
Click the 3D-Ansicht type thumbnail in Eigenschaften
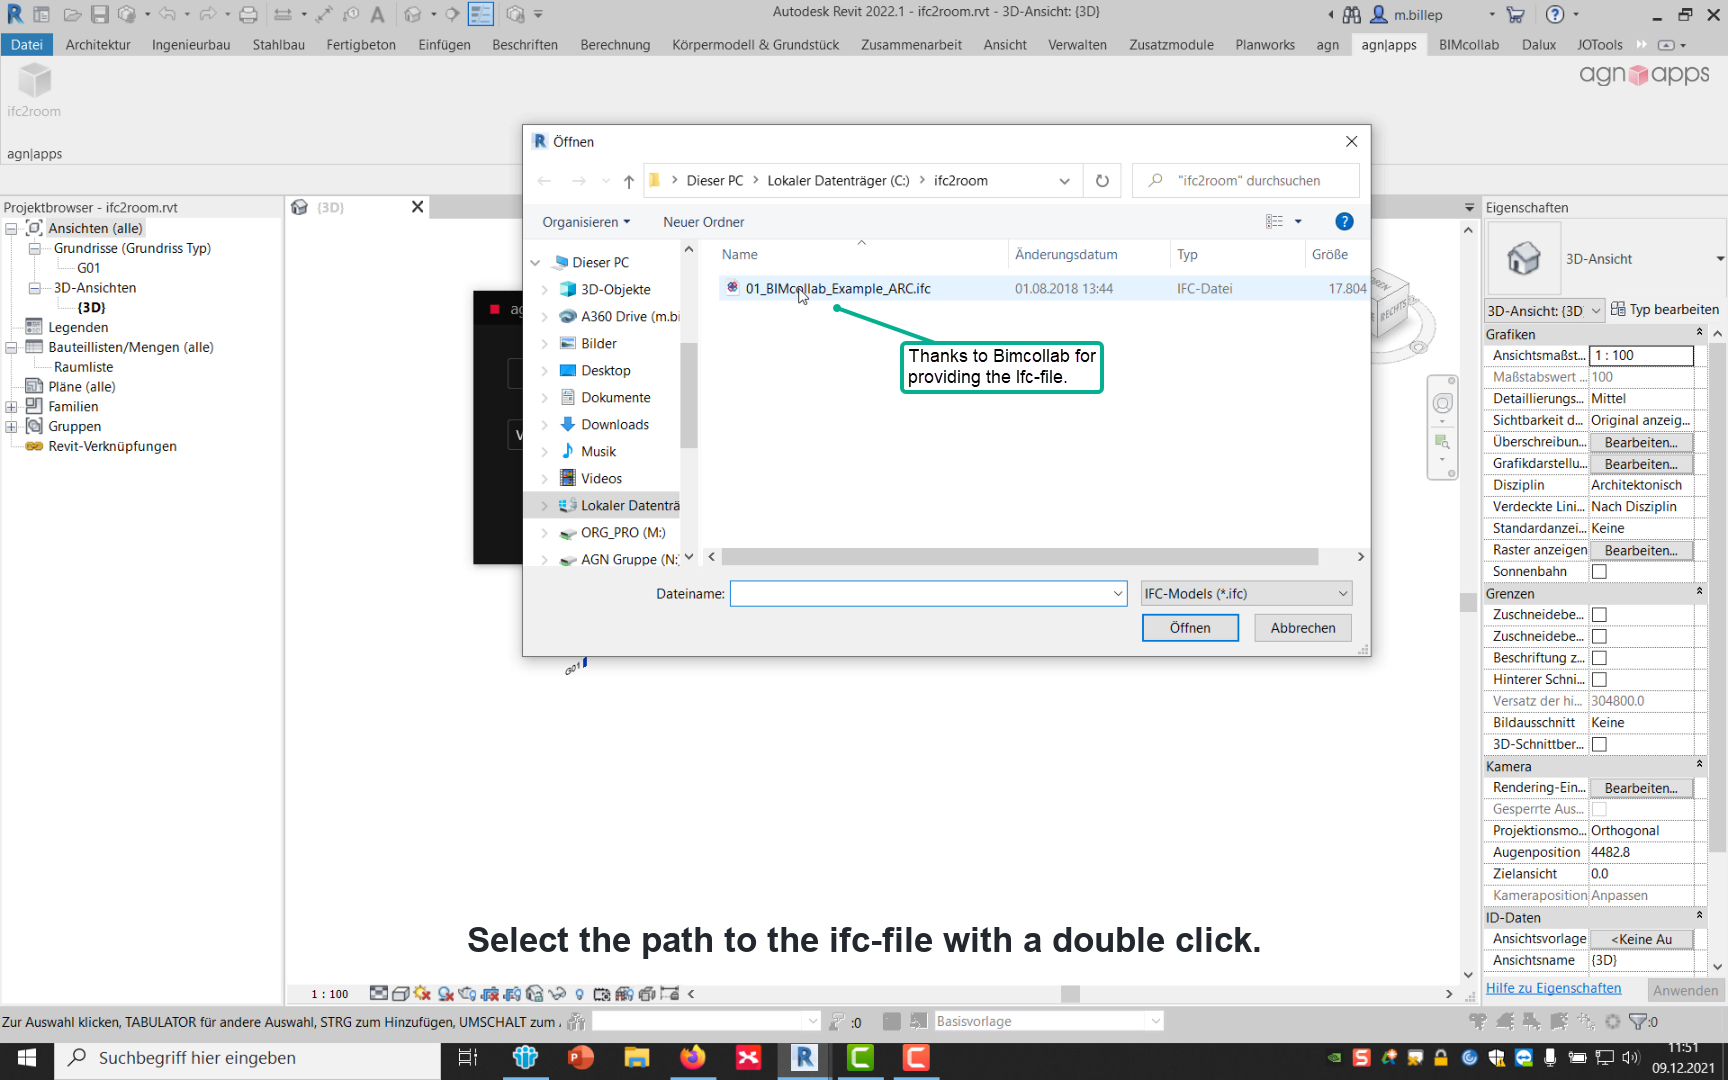point(1524,259)
